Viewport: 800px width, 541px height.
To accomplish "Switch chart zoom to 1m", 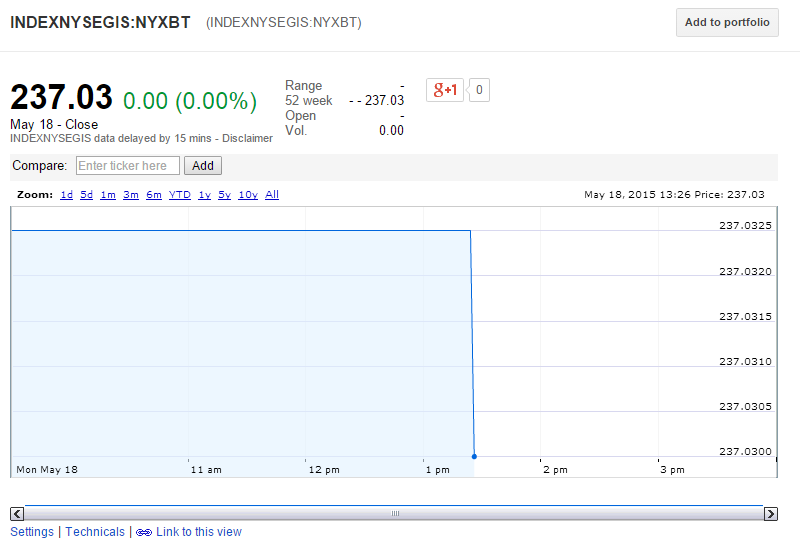I will coord(108,195).
